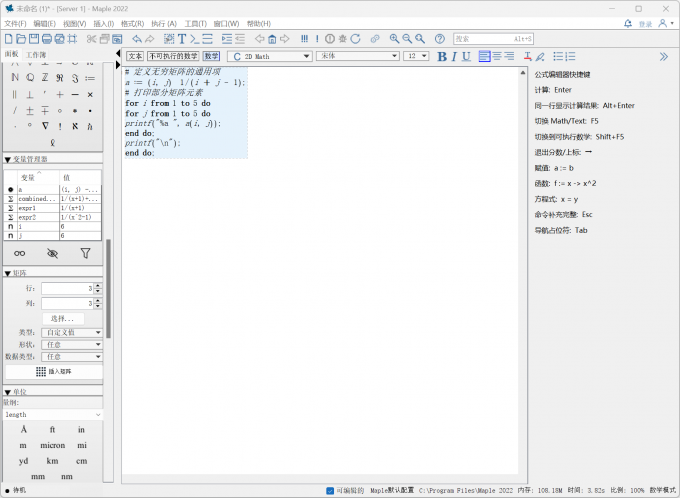Apply bold formatting with the B icon

442,56
